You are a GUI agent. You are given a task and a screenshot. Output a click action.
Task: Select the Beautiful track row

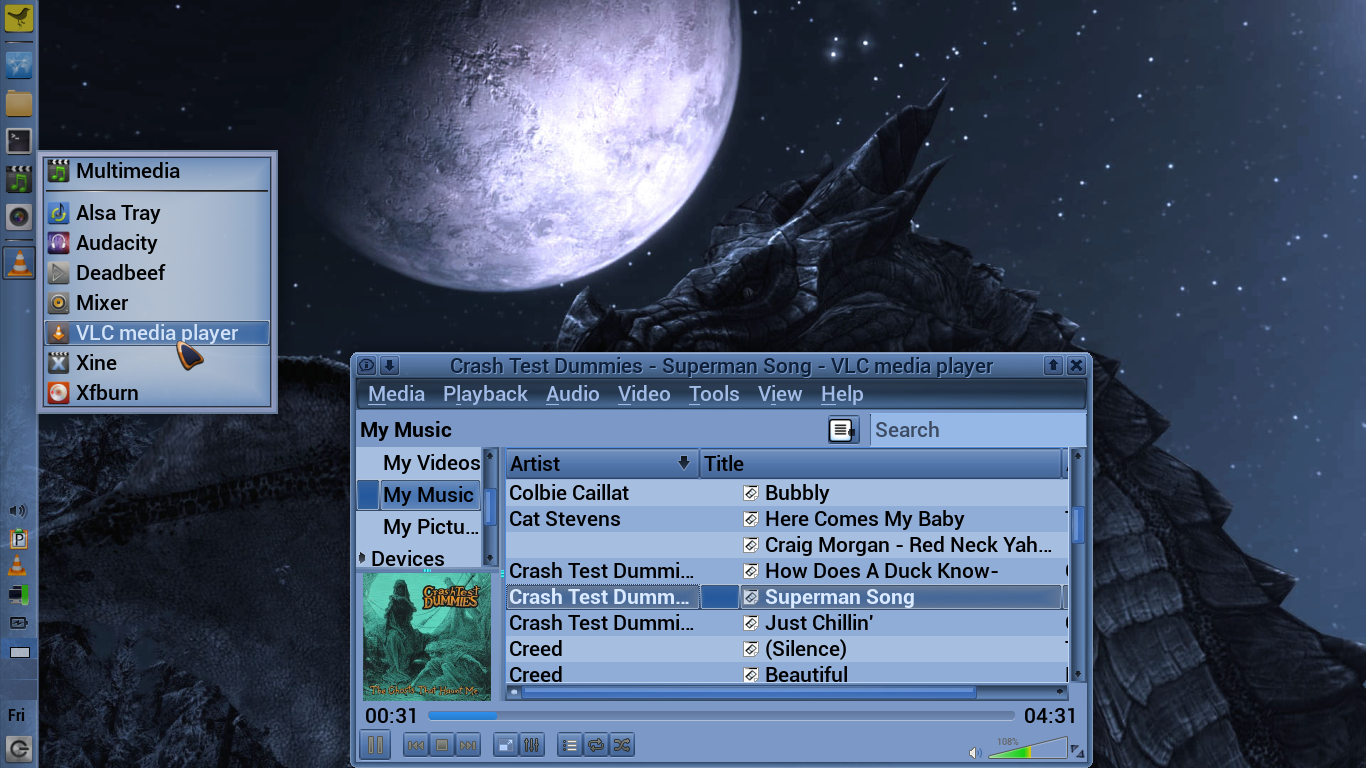[x=786, y=674]
